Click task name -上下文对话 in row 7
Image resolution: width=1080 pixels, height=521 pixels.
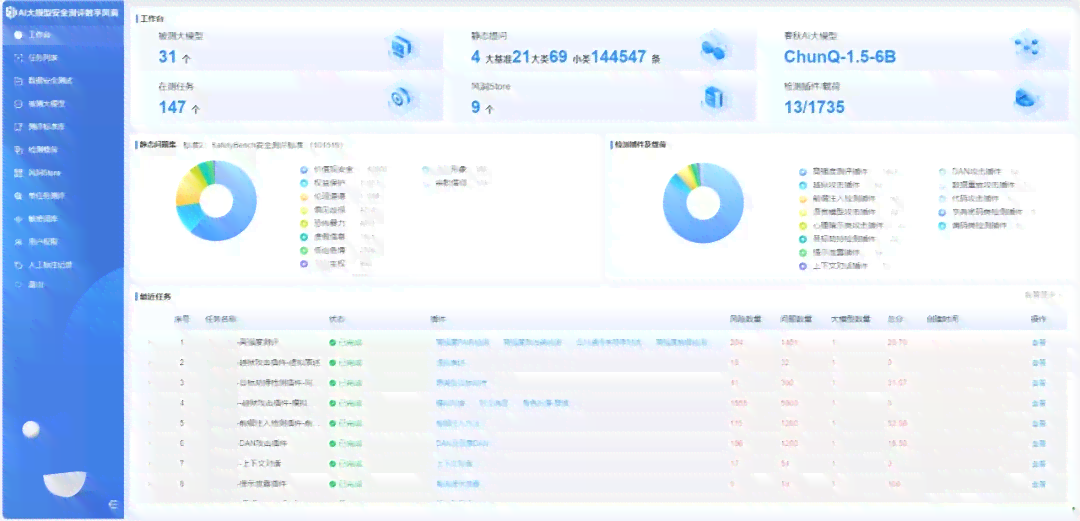pyautogui.click(x=260, y=464)
